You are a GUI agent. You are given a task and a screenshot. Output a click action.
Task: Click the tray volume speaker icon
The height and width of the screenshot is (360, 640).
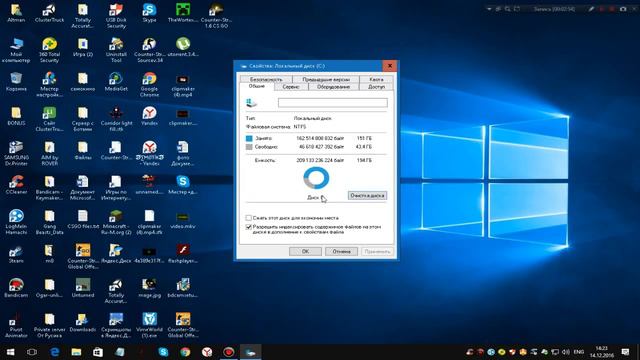[565, 352]
